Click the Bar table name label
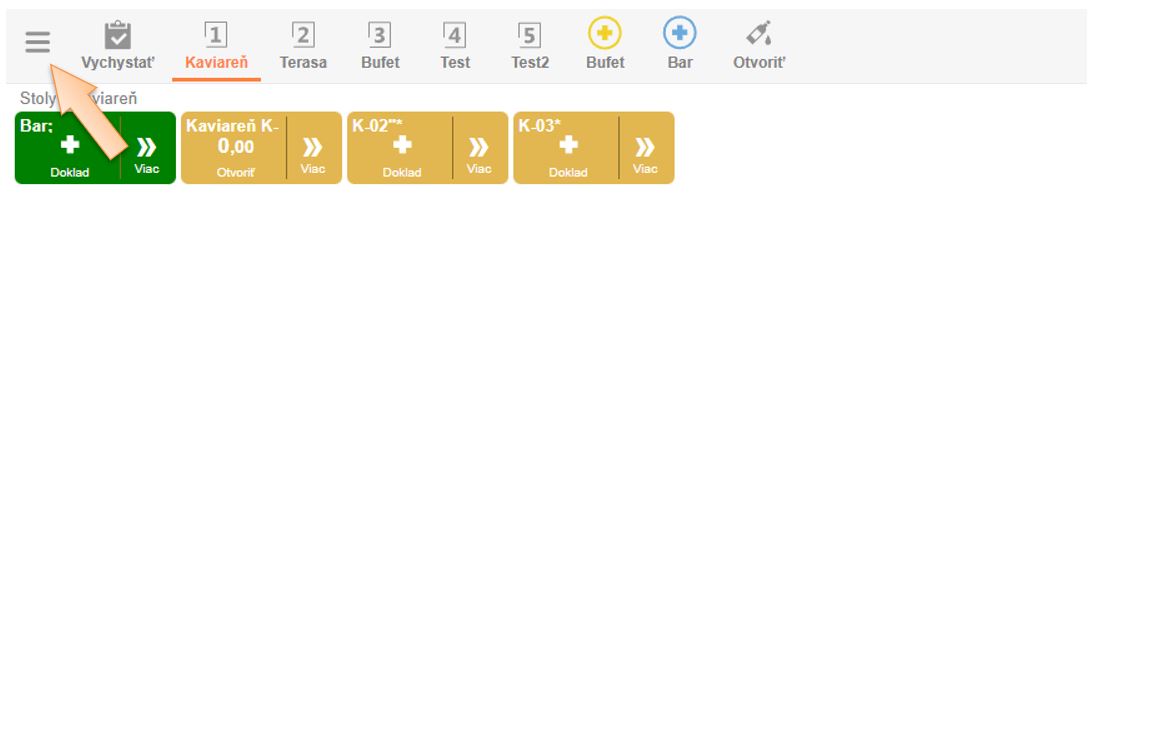The image size is (1169, 751). point(36,126)
